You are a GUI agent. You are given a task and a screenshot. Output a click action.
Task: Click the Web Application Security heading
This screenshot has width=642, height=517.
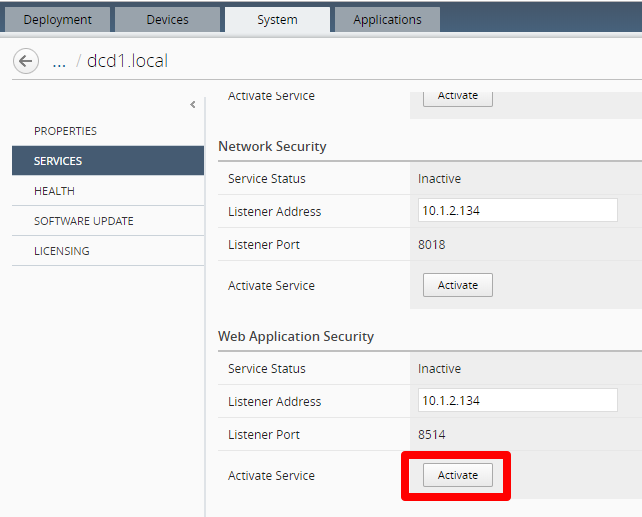[296, 336]
